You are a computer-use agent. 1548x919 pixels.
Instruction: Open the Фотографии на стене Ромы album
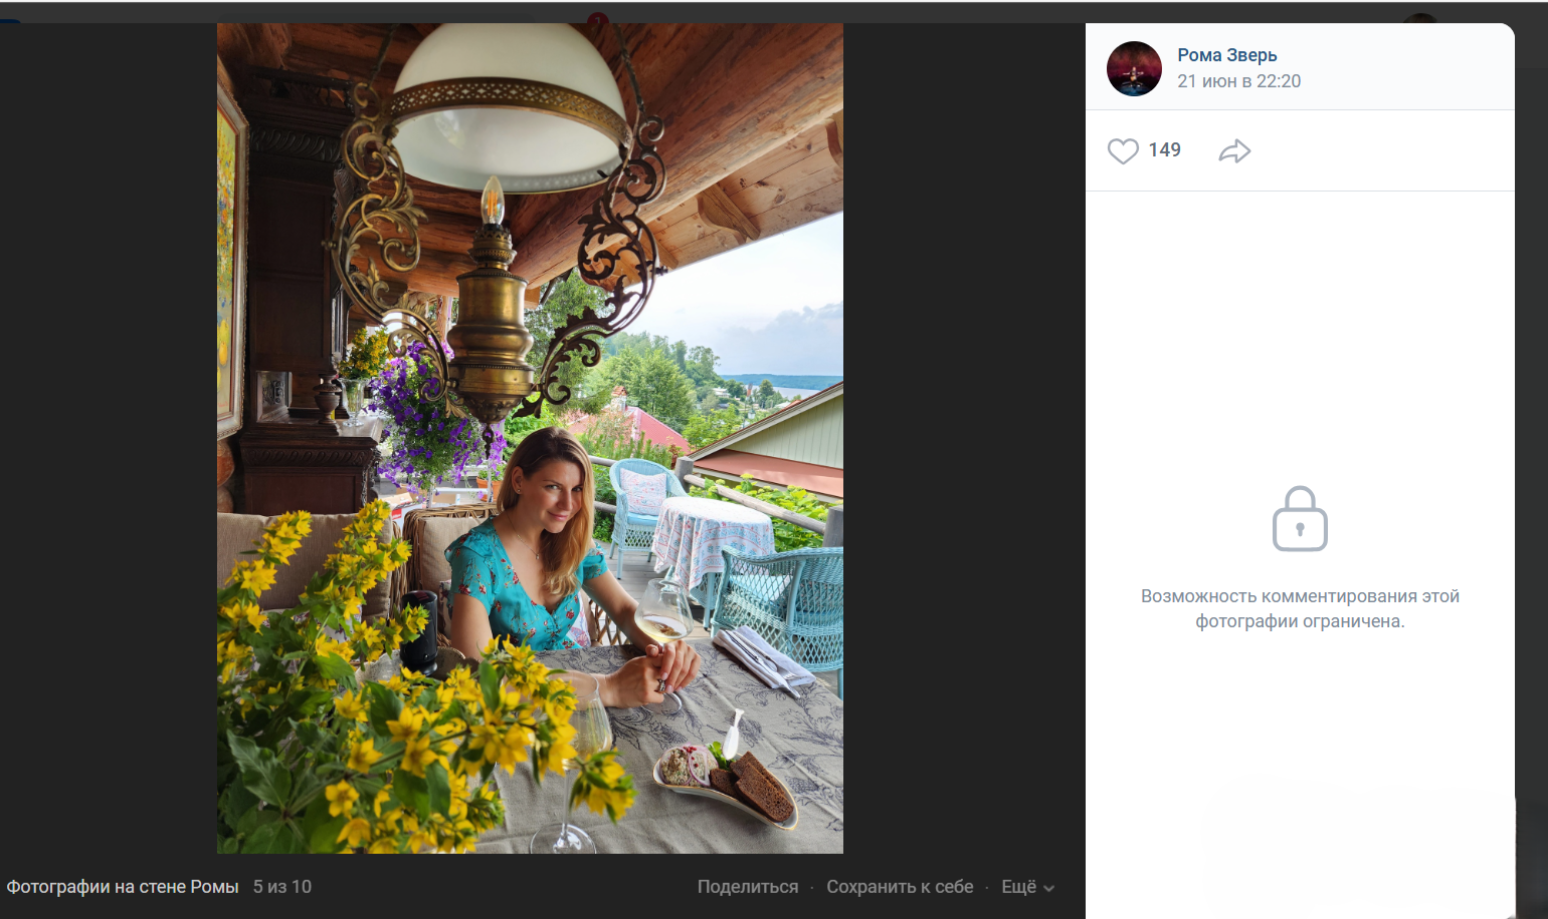[123, 887]
